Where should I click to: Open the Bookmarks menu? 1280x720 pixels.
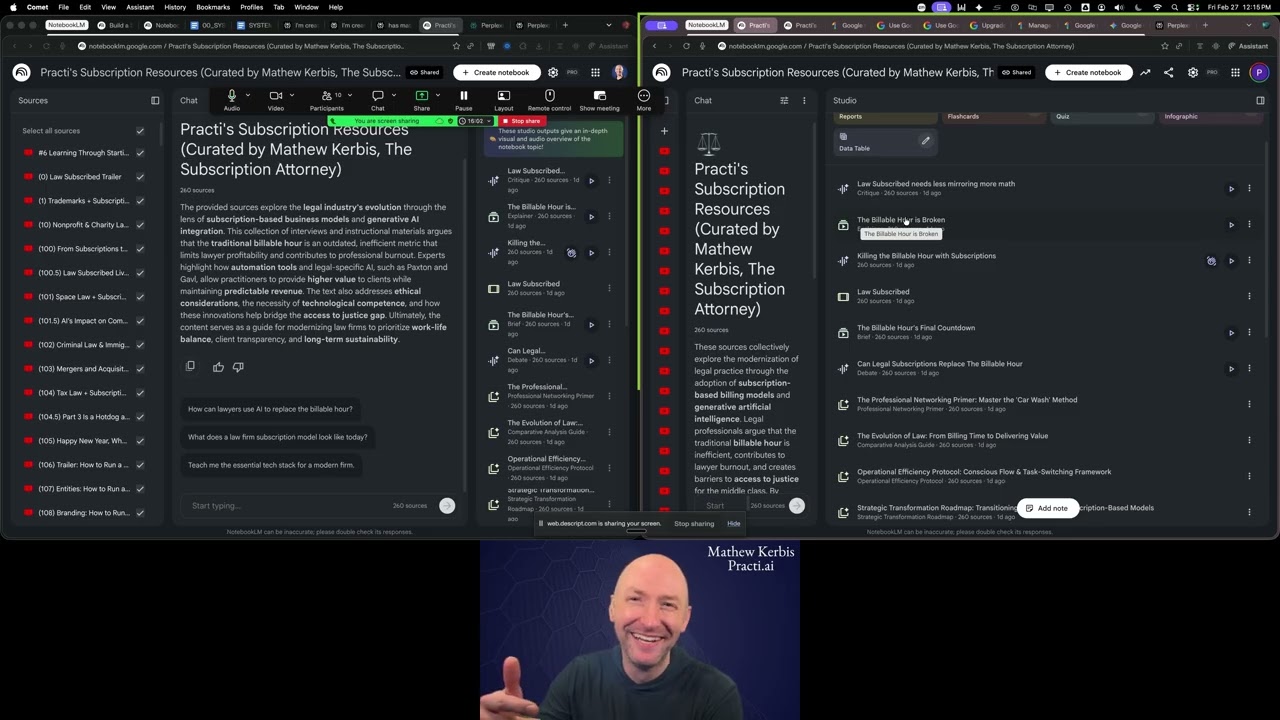213,7
